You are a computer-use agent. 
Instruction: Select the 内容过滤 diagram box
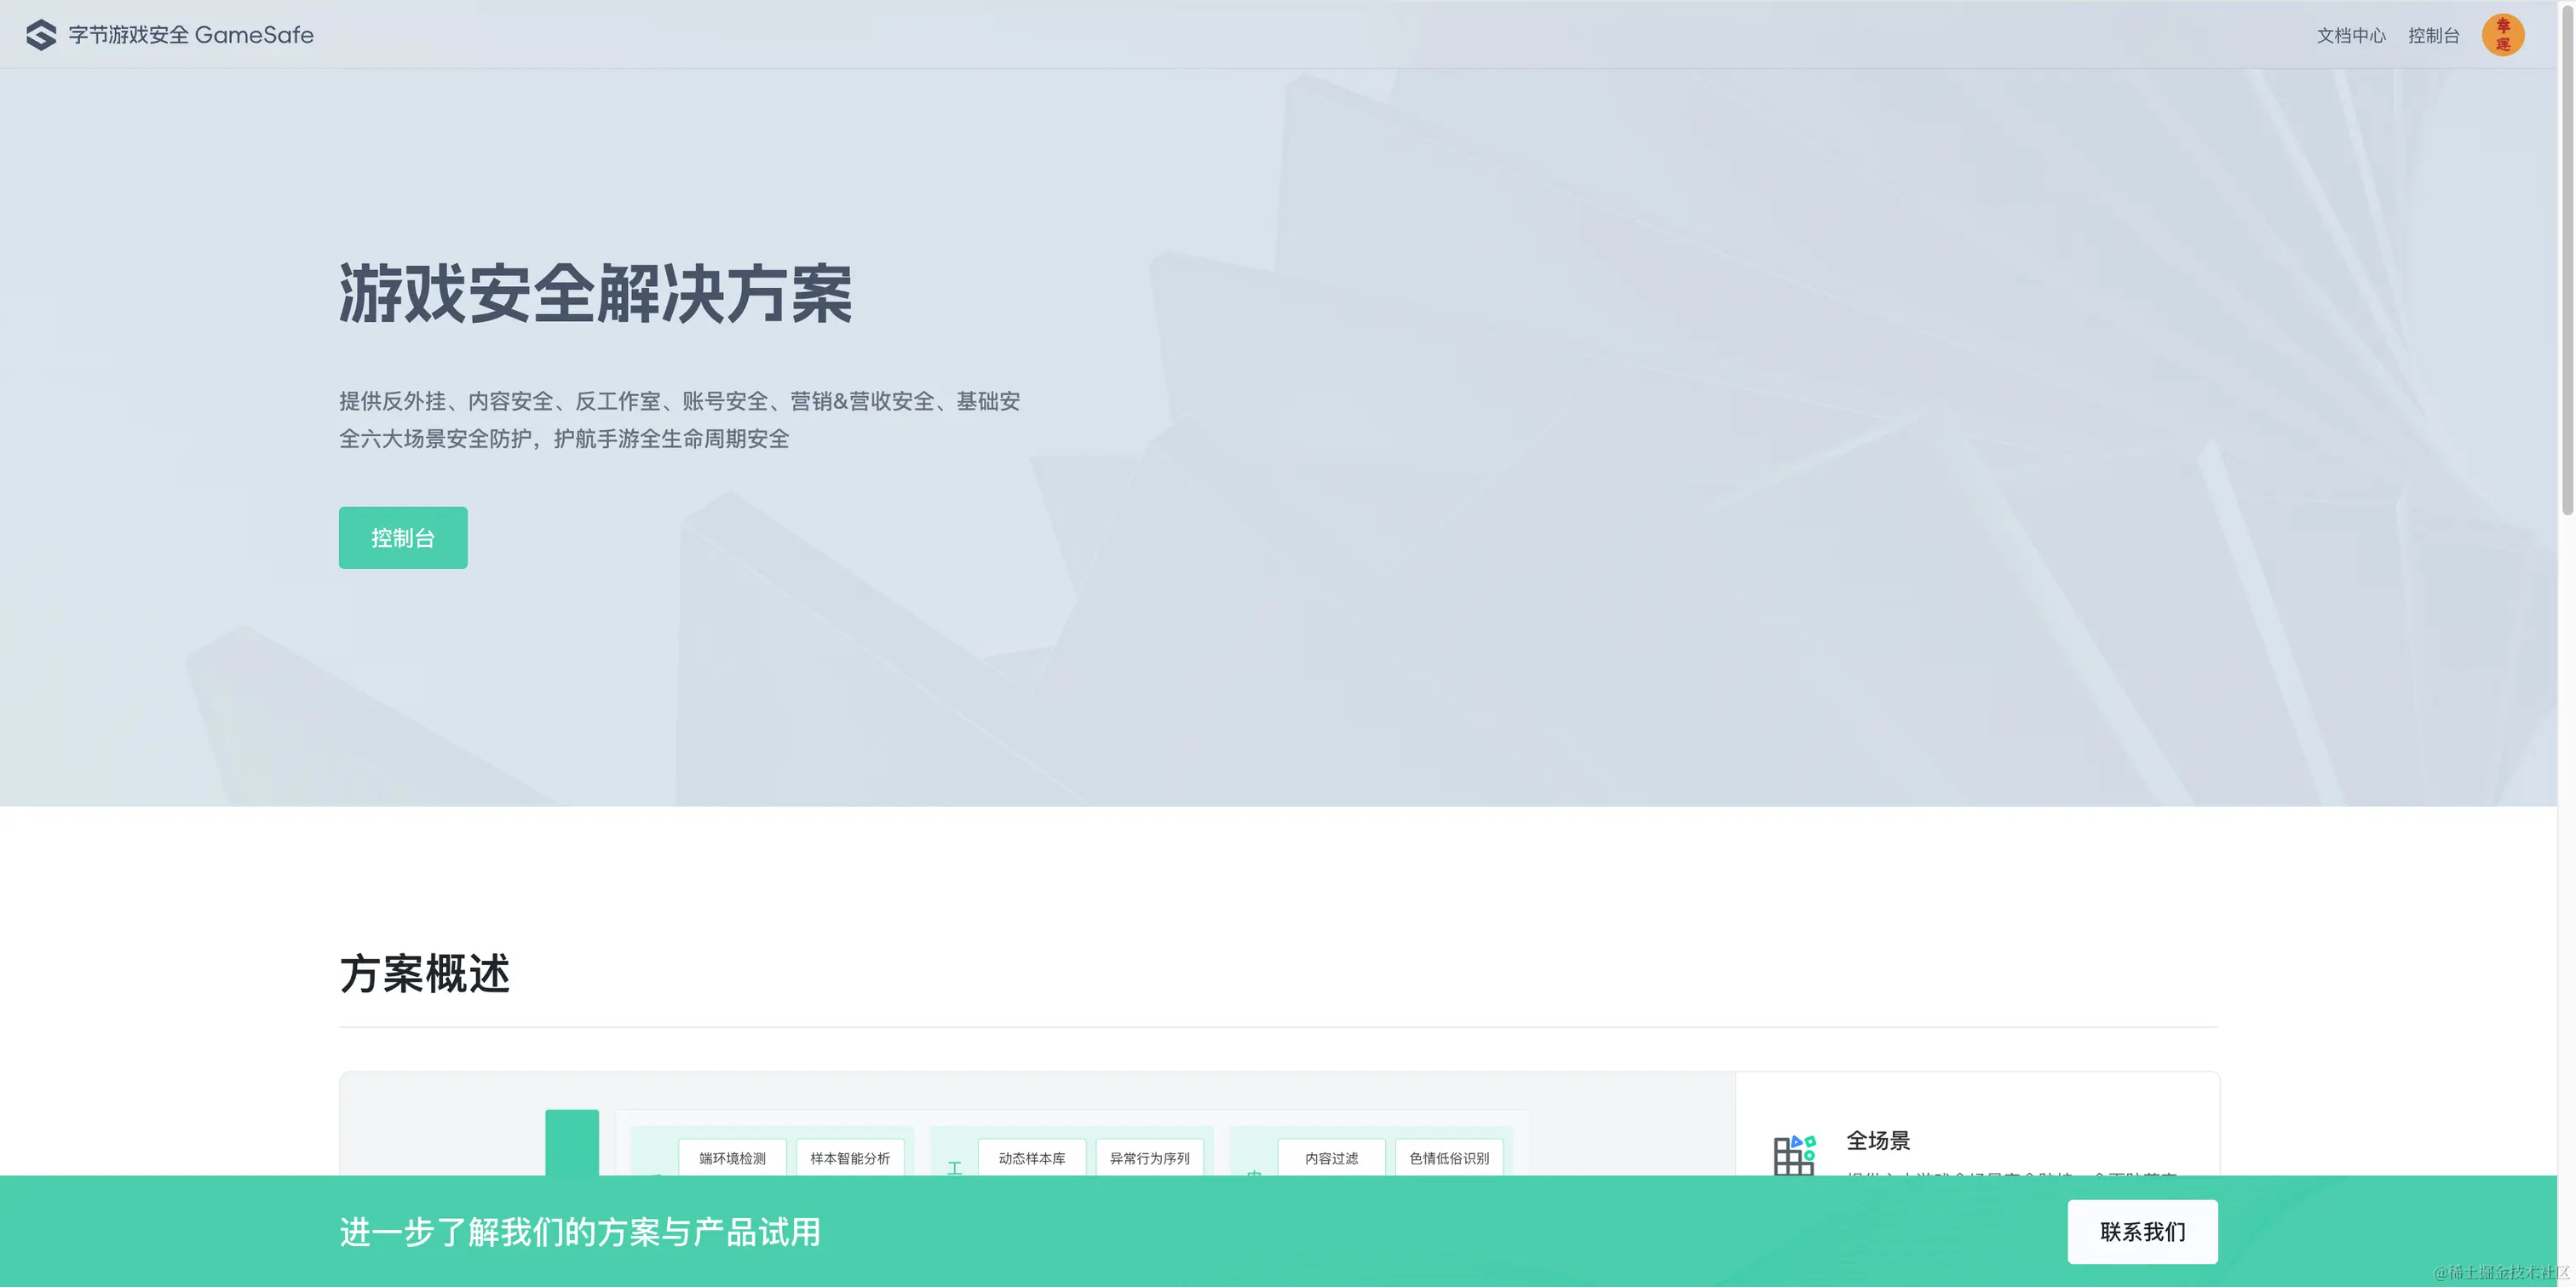(x=1331, y=1158)
